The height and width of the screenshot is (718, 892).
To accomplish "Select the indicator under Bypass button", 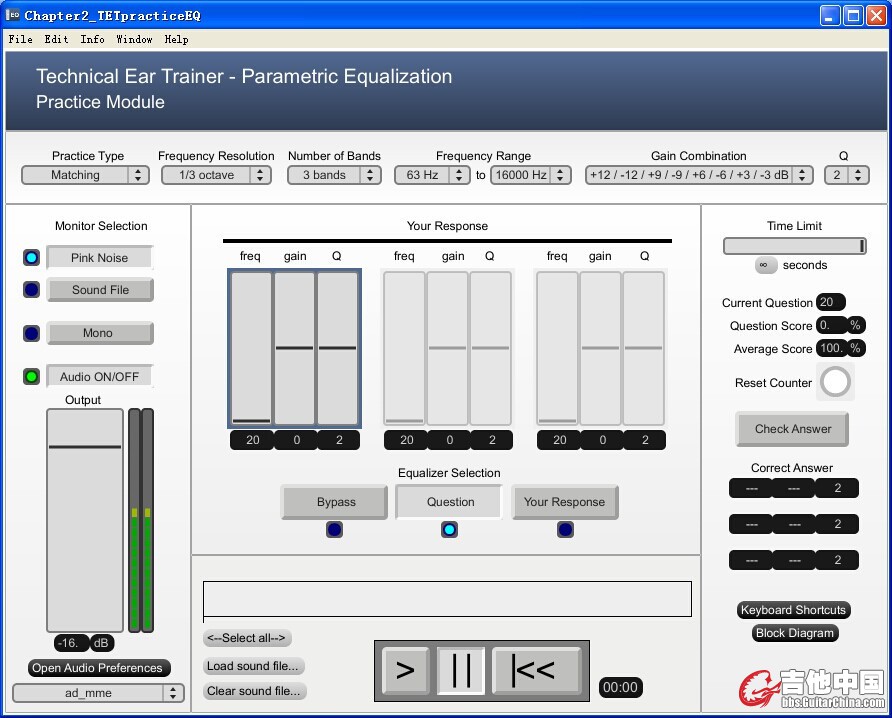I will pos(334,530).
